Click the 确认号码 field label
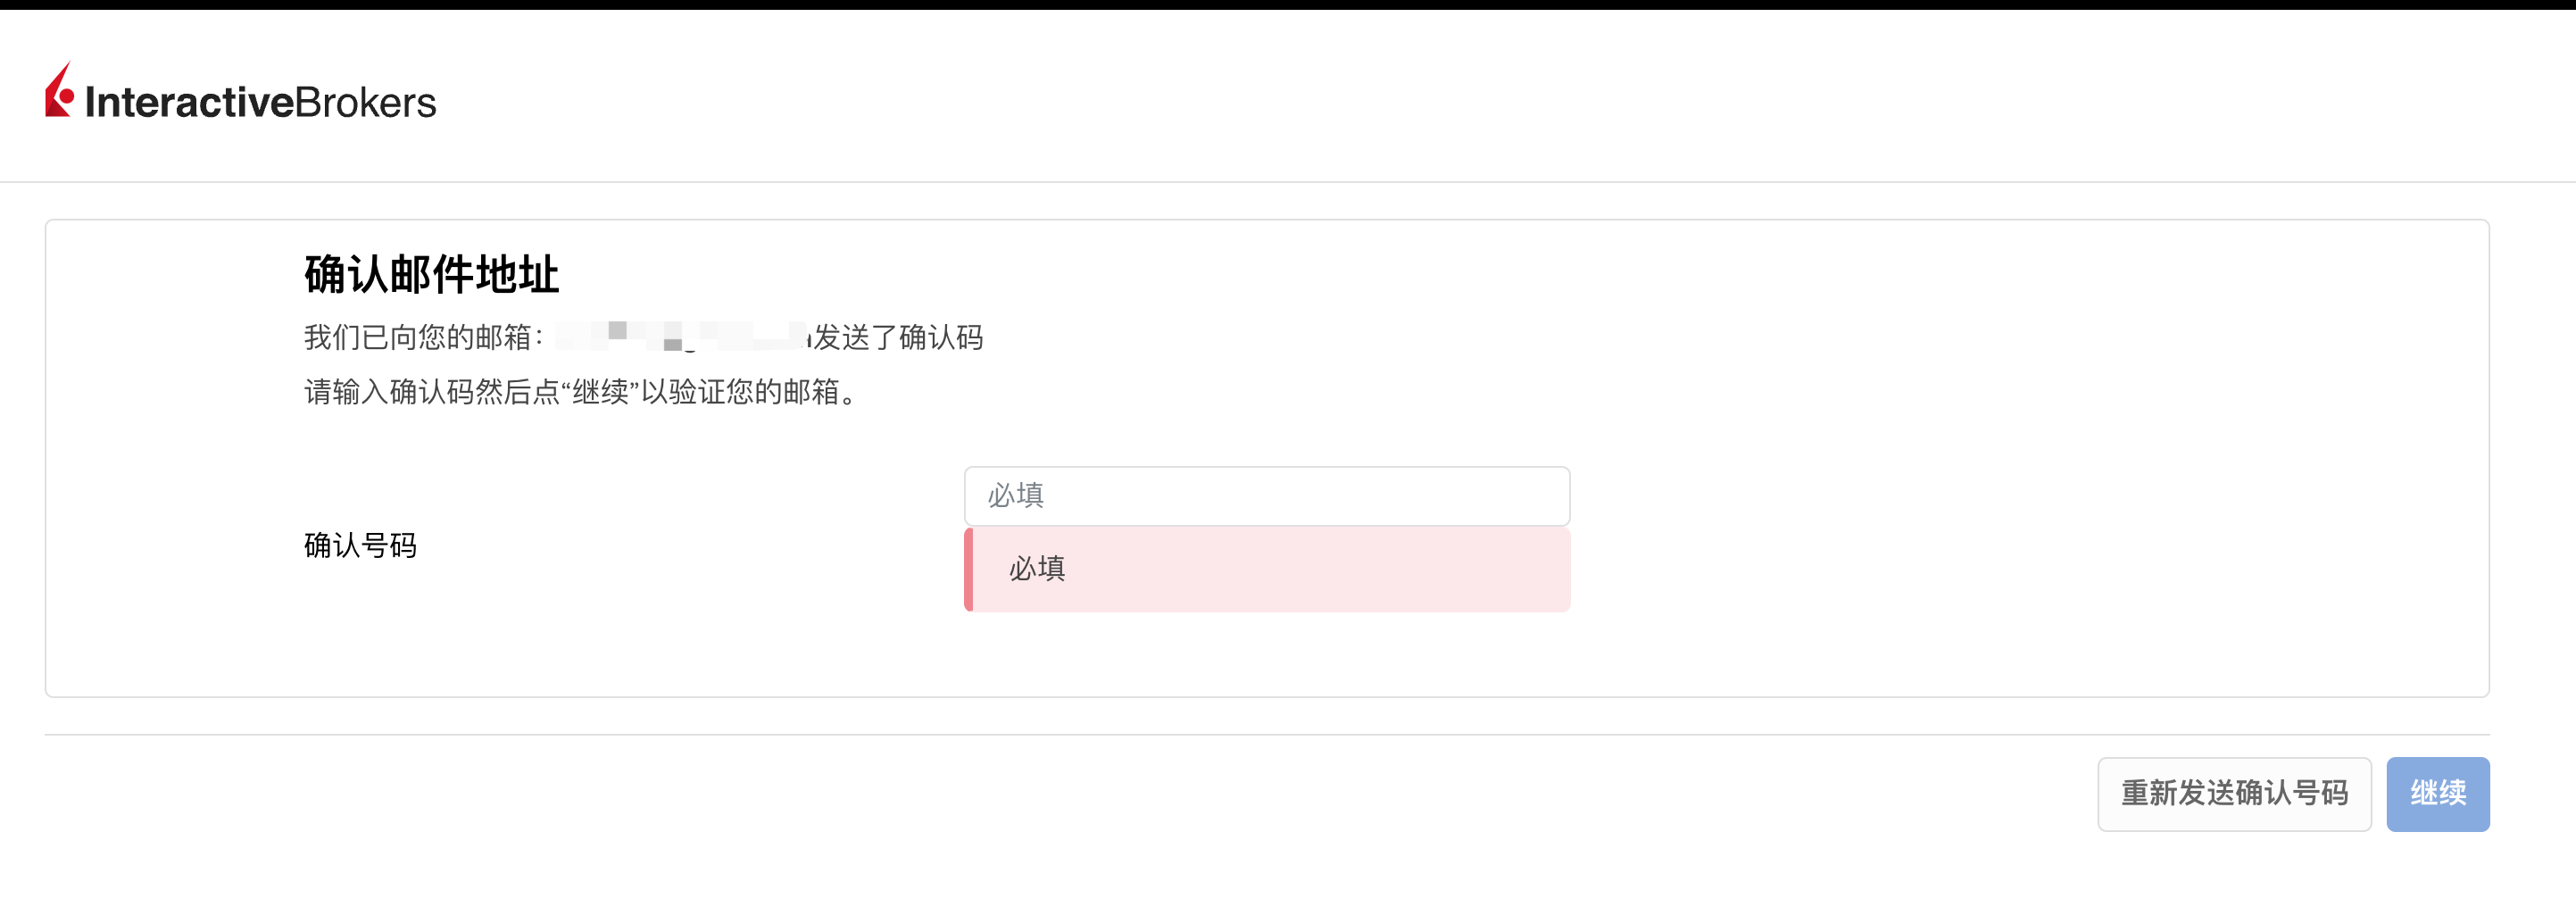Viewport: 2576px width, 907px height. click(360, 545)
